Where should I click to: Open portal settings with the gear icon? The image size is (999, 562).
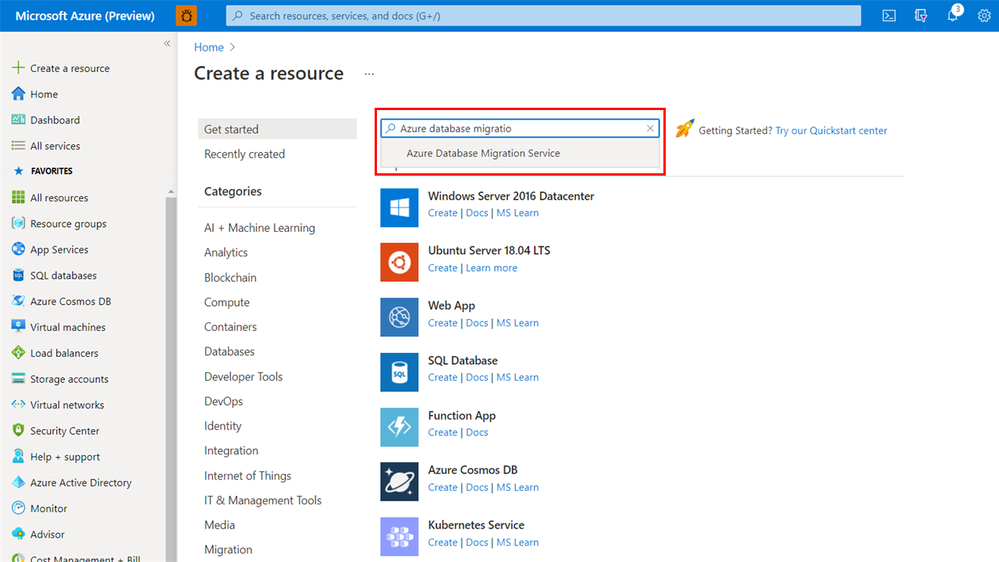point(984,16)
